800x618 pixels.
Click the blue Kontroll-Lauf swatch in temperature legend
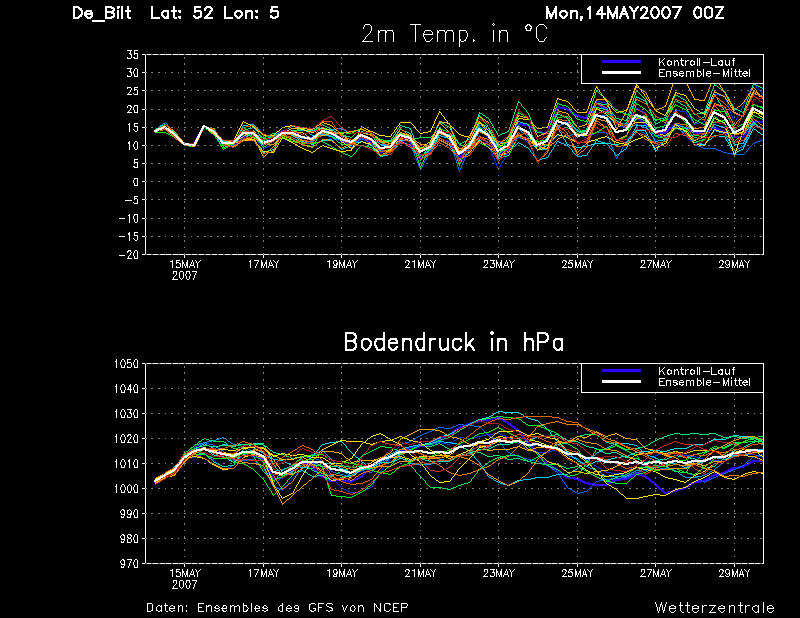point(621,62)
